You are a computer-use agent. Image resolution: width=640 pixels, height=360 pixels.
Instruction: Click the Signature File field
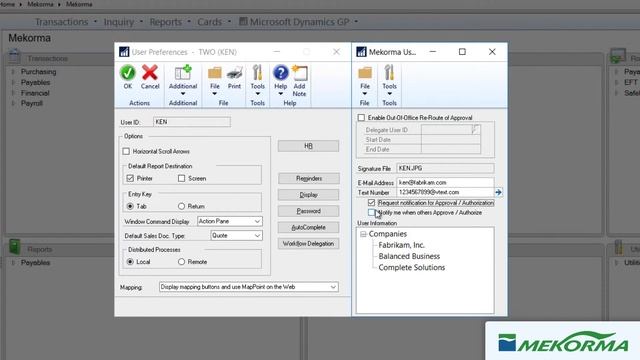pyautogui.click(x=445, y=168)
